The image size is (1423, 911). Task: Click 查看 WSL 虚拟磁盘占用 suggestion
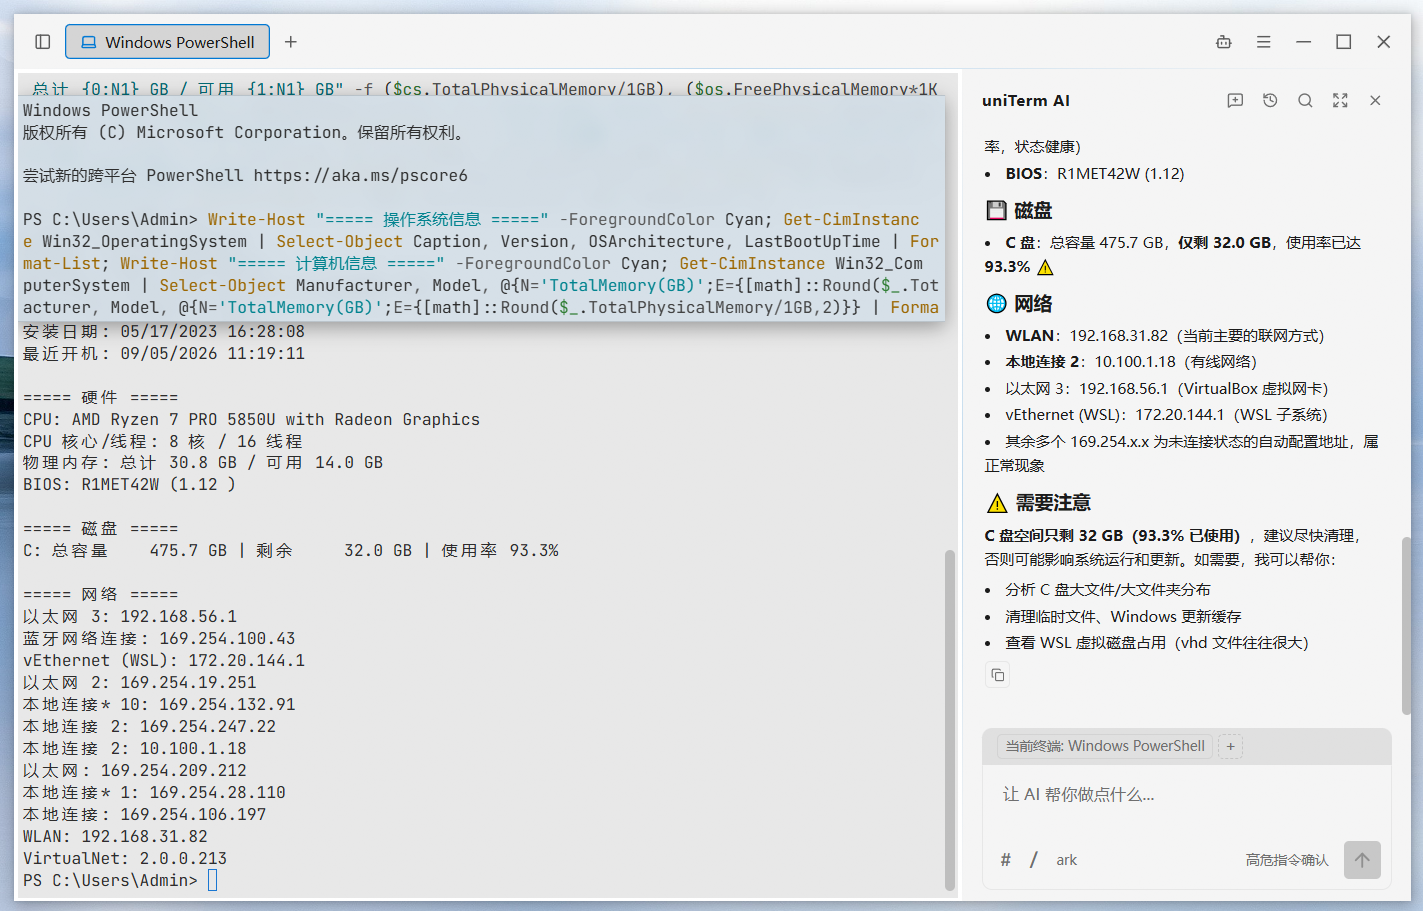[x=1157, y=643]
